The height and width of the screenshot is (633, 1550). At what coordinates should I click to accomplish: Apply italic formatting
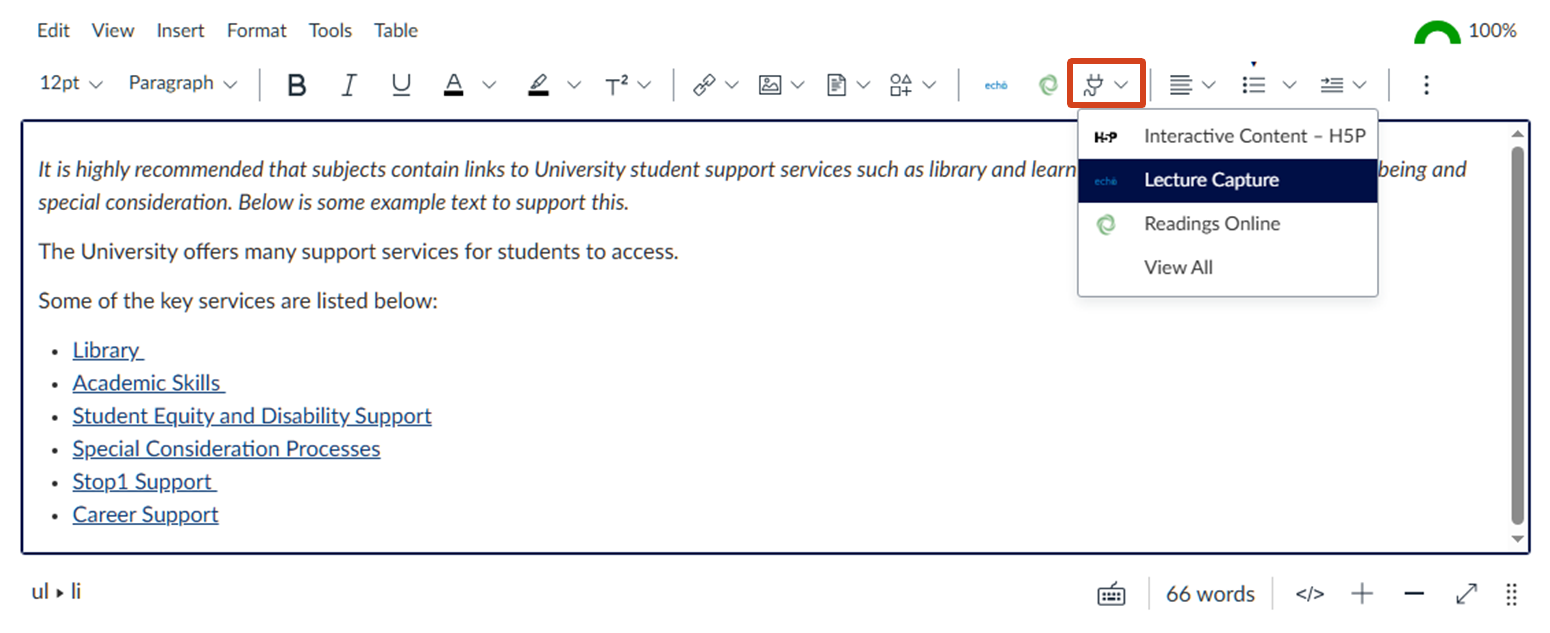[348, 85]
